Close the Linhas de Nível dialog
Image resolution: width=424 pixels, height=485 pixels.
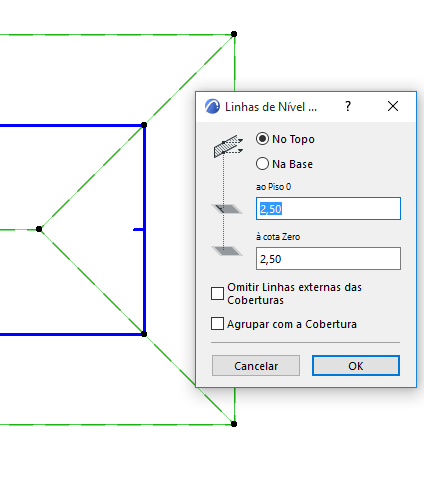[x=393, y=106]
